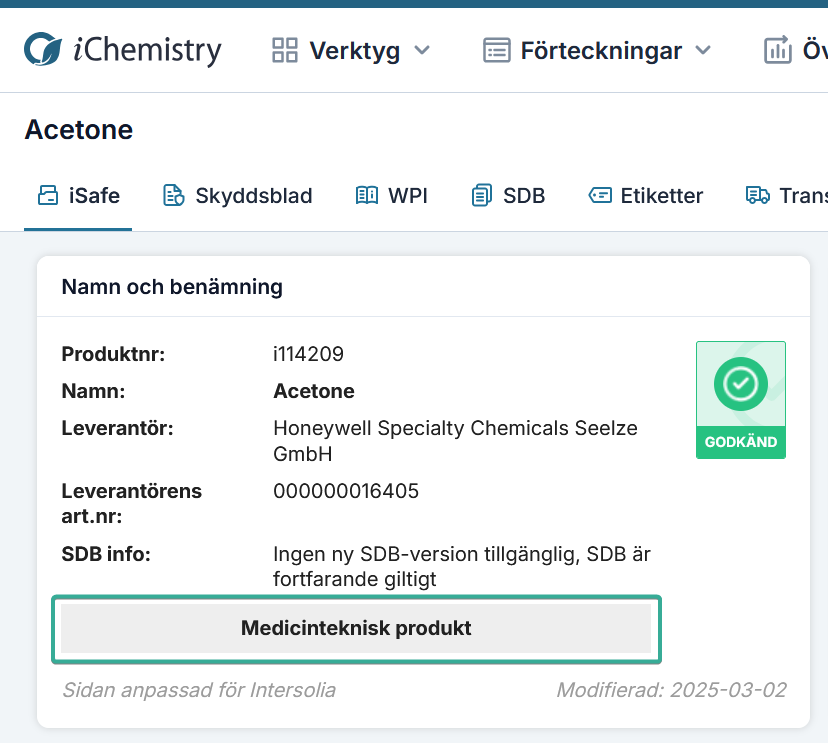Click the Produktnr label
The width and height of the screenshot is (828, 743).
(x=113, y=354)
